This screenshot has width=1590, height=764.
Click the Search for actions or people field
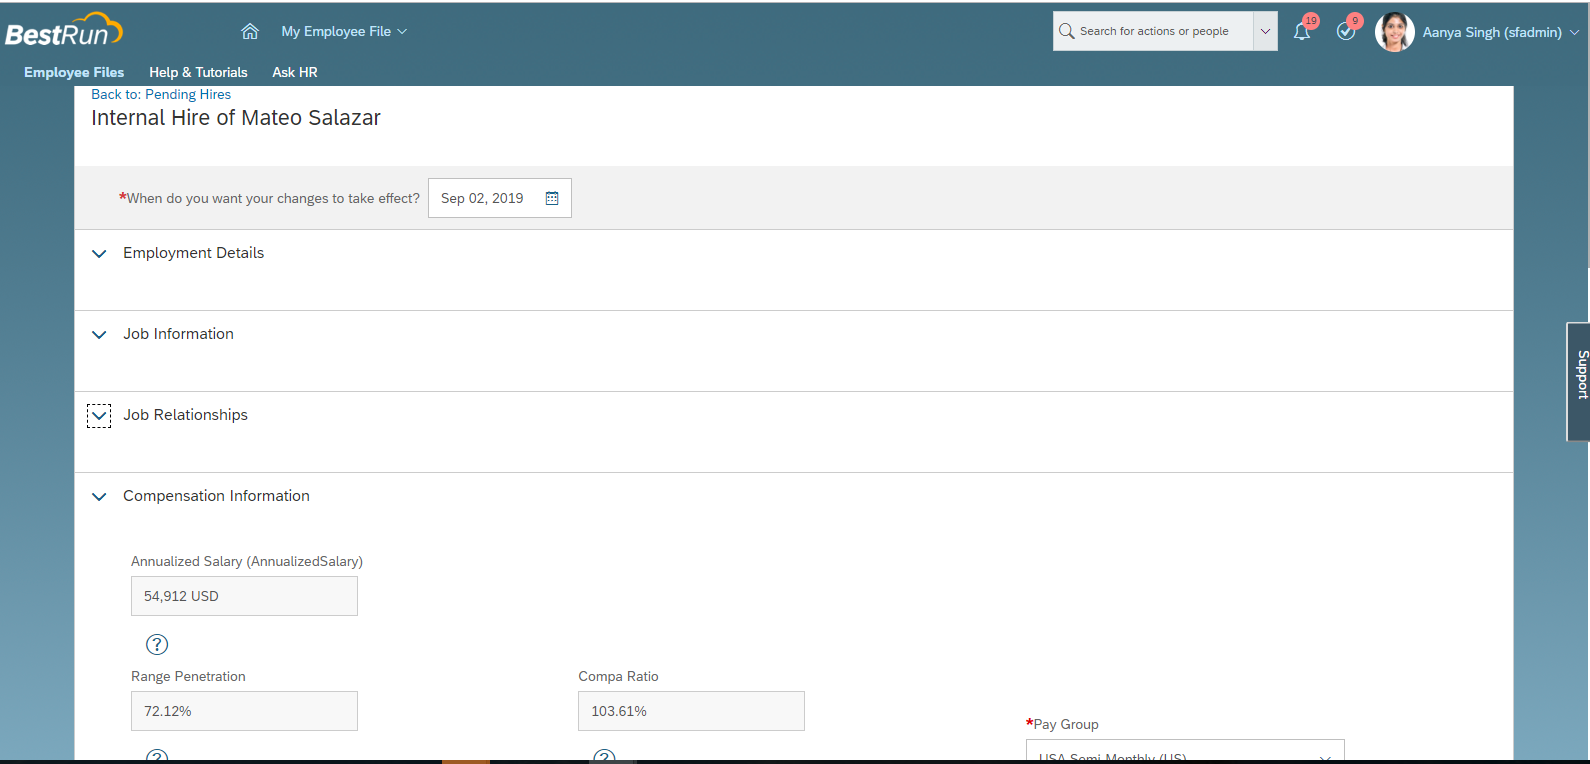1153,31
